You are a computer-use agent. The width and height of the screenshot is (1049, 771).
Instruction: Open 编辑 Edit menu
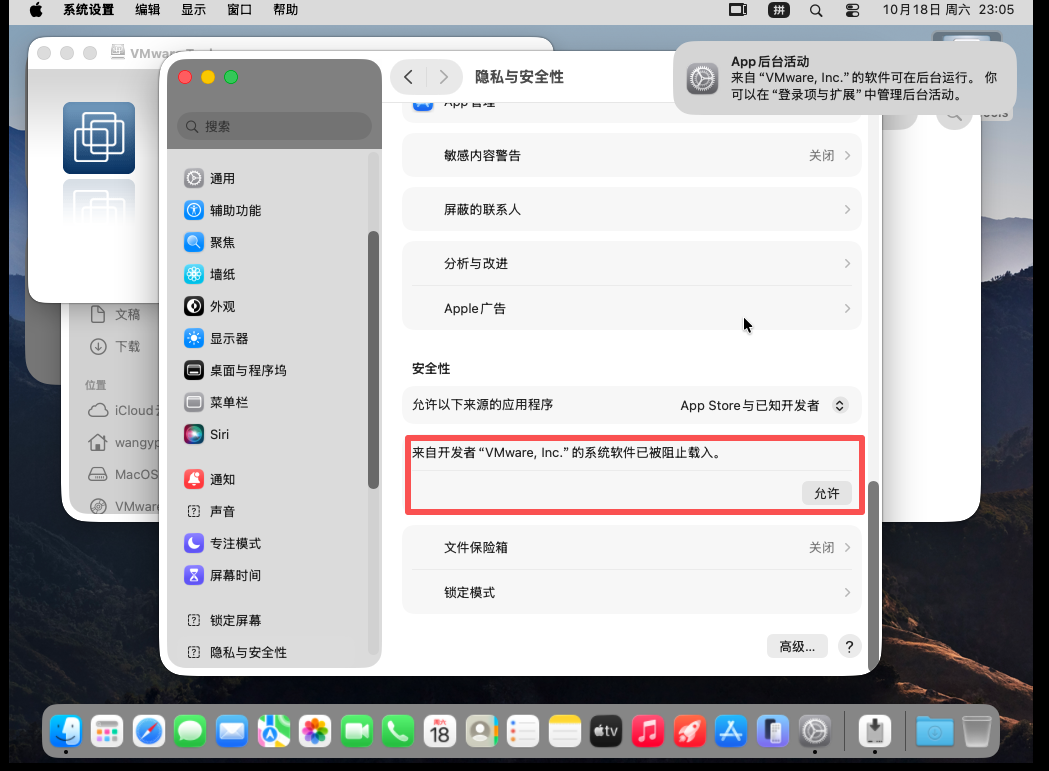tap(147, 10)
